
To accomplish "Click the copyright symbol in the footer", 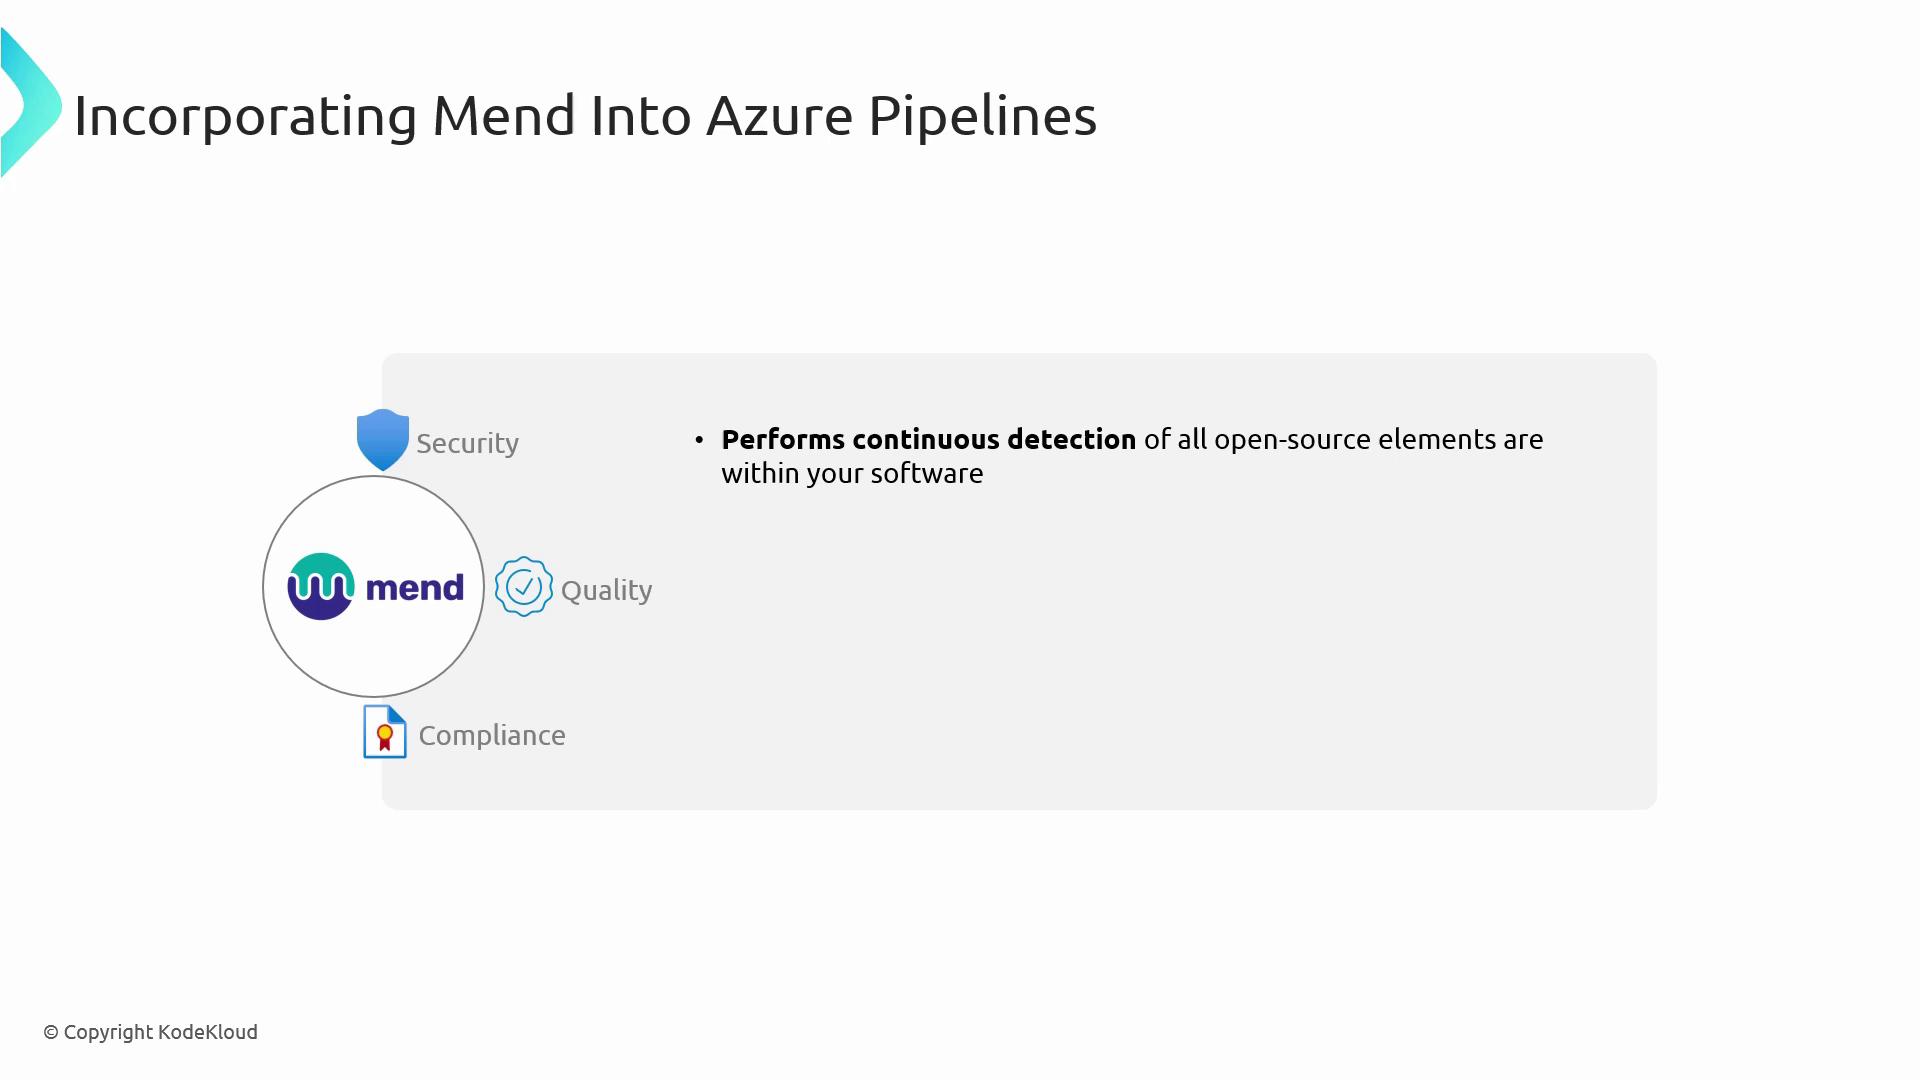I will 51,1032.
